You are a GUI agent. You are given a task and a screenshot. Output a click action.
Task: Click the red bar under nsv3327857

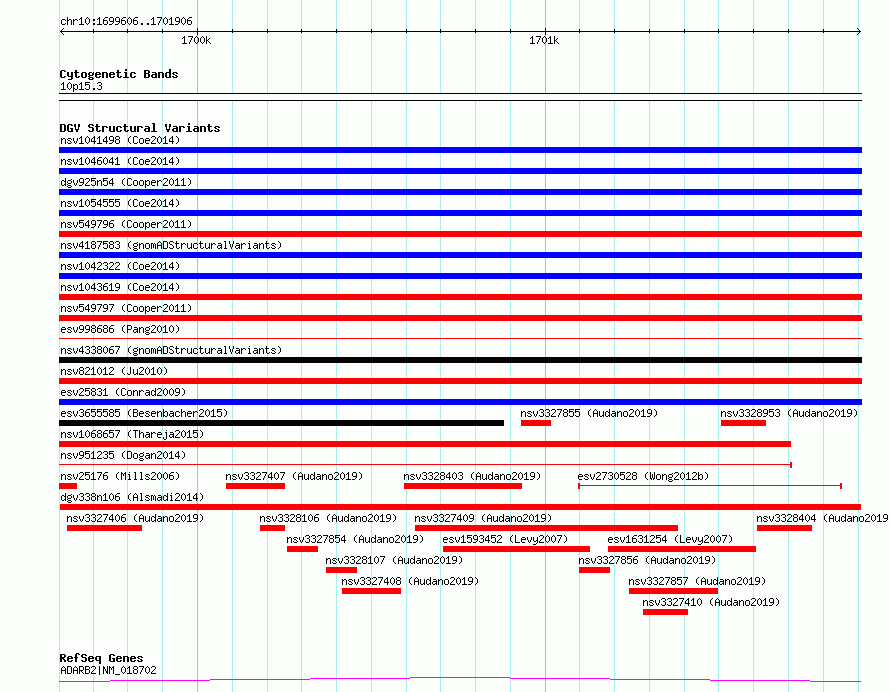coord(673,591)
